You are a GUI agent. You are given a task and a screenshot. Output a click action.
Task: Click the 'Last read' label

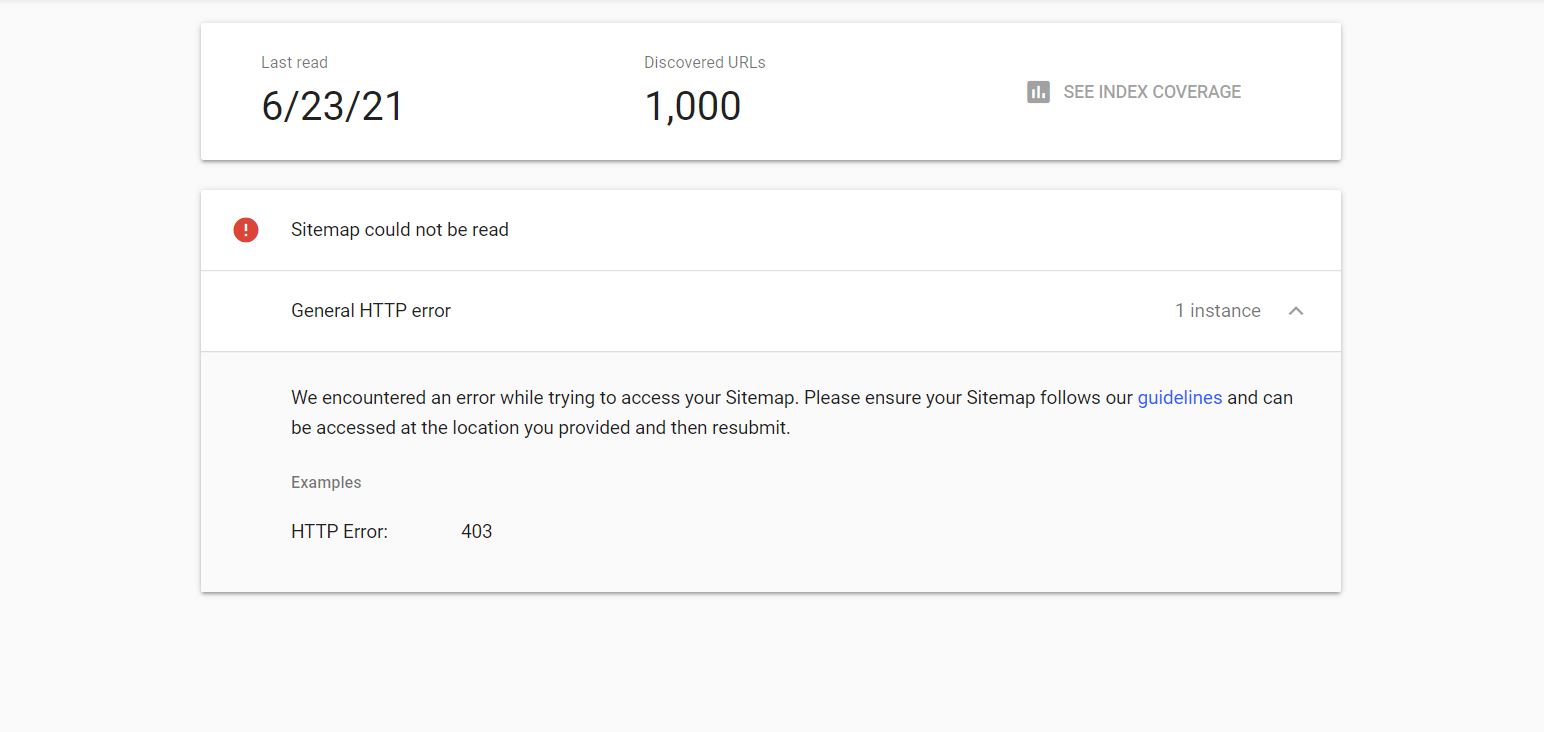(294, 62)
